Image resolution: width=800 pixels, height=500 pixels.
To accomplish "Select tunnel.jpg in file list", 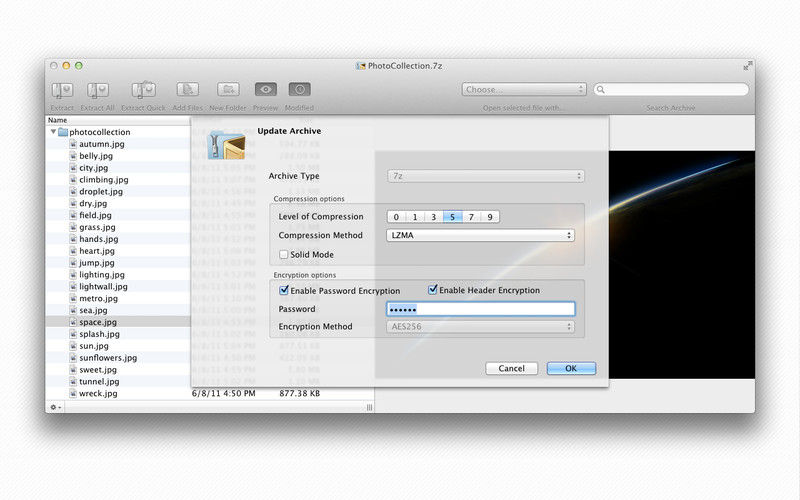I will pos(99,382).
